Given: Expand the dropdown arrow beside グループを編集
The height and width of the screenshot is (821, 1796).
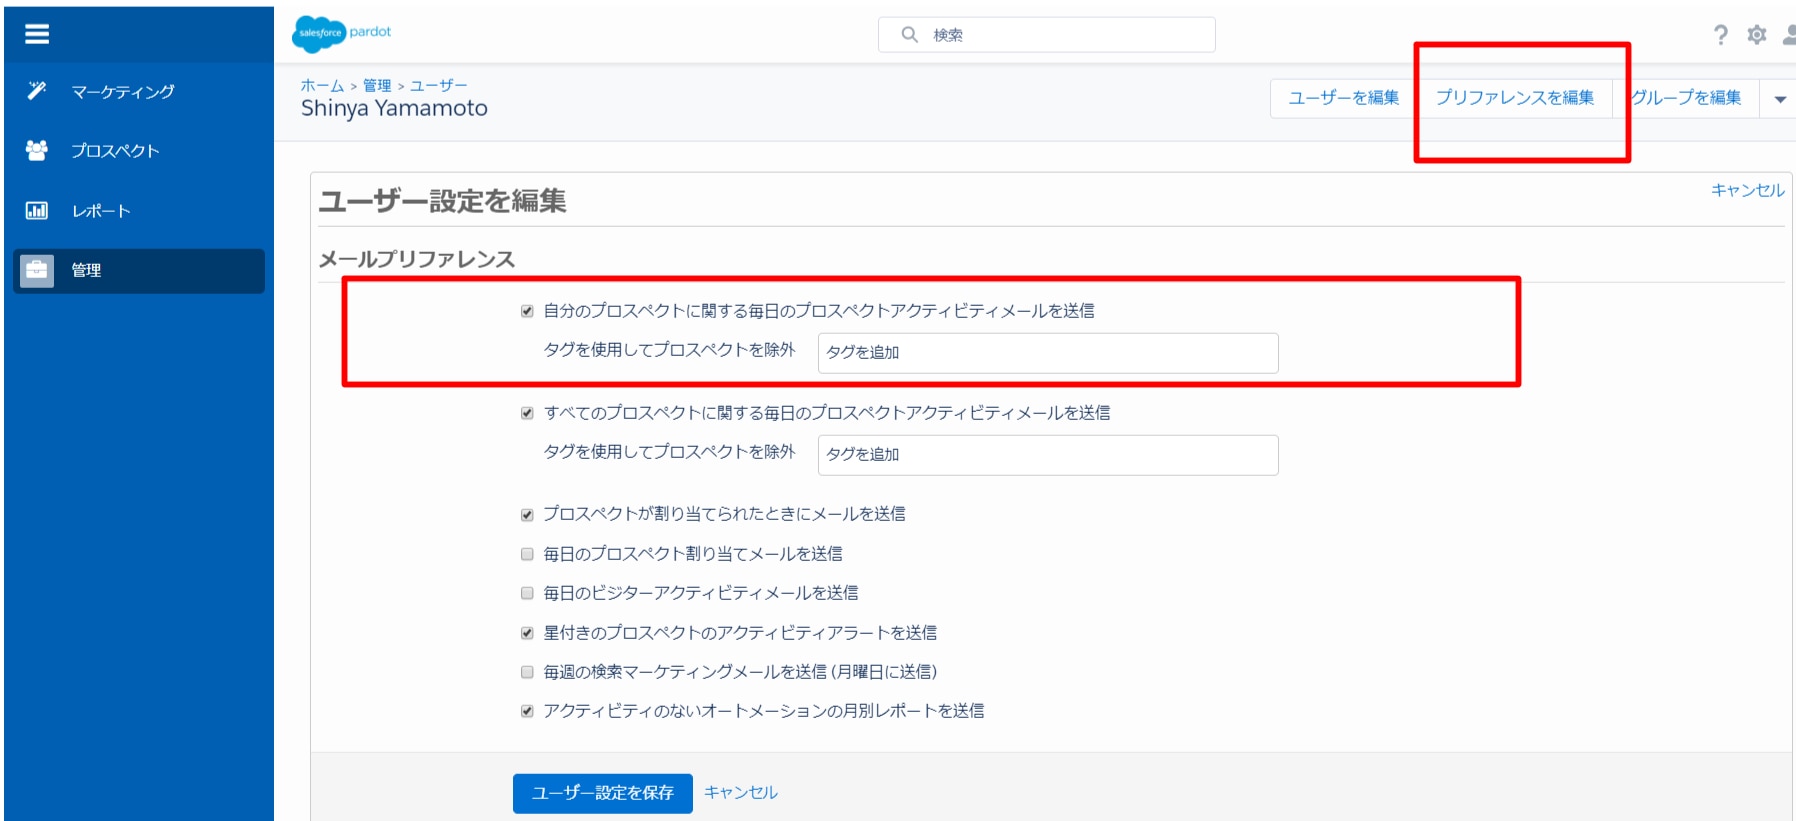Looking at the screenshot, I should pos(1779,99).
